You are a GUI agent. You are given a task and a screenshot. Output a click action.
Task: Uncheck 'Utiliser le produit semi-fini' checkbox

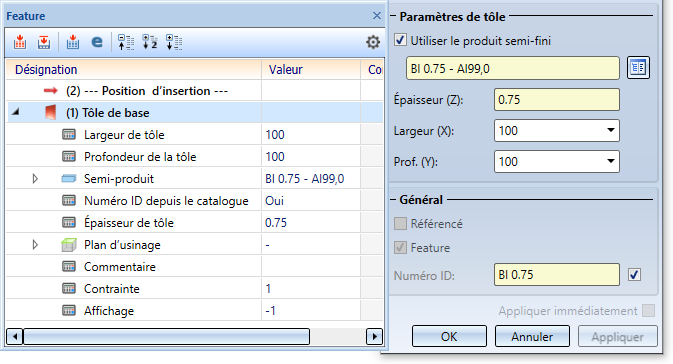tap(400, 40)
